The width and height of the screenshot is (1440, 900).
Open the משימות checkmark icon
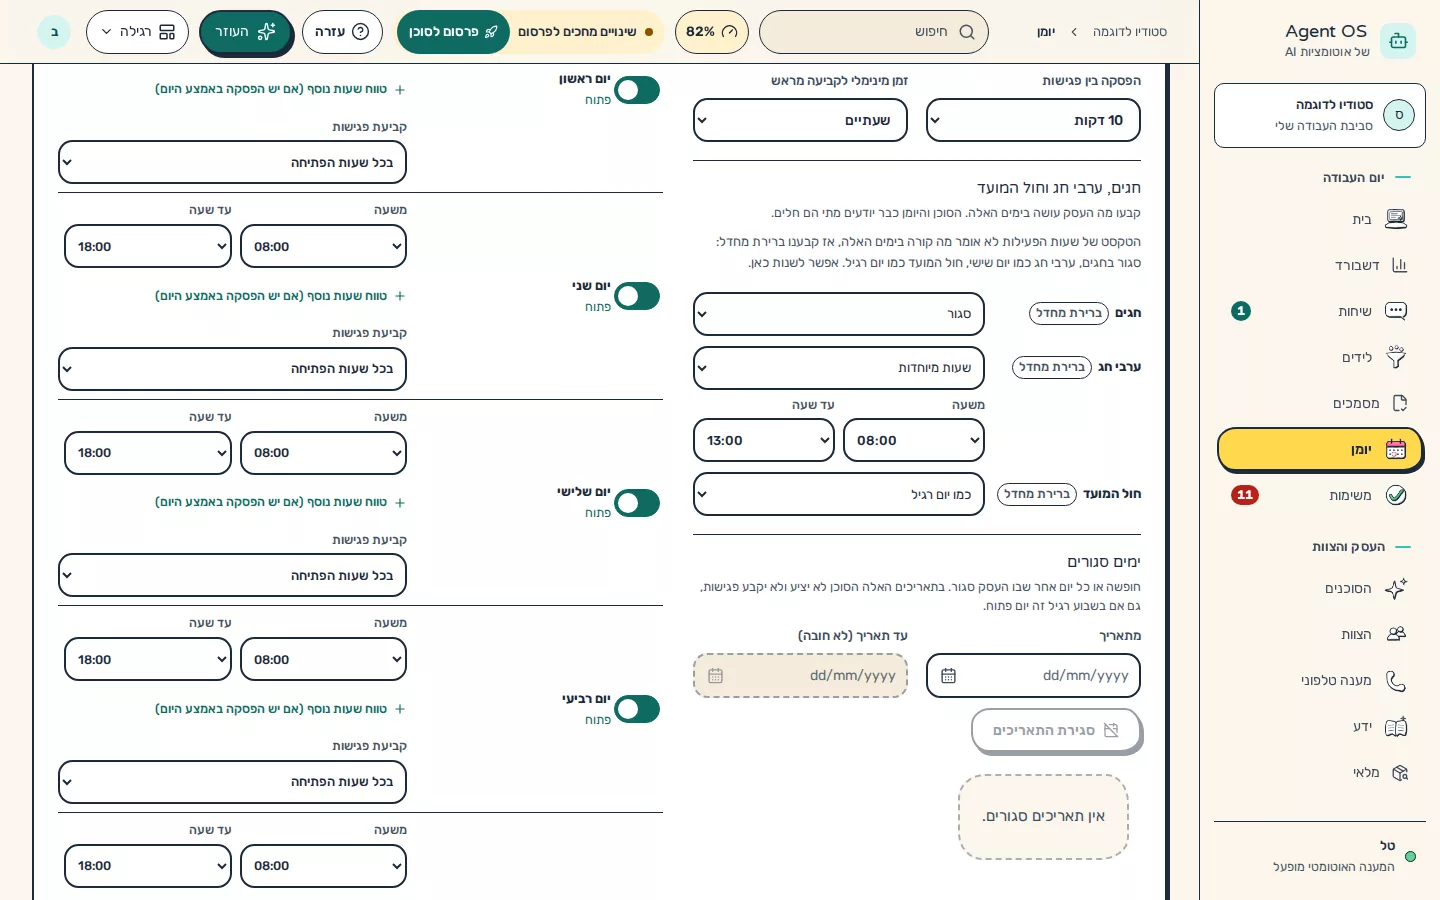tap(1396, 495)
